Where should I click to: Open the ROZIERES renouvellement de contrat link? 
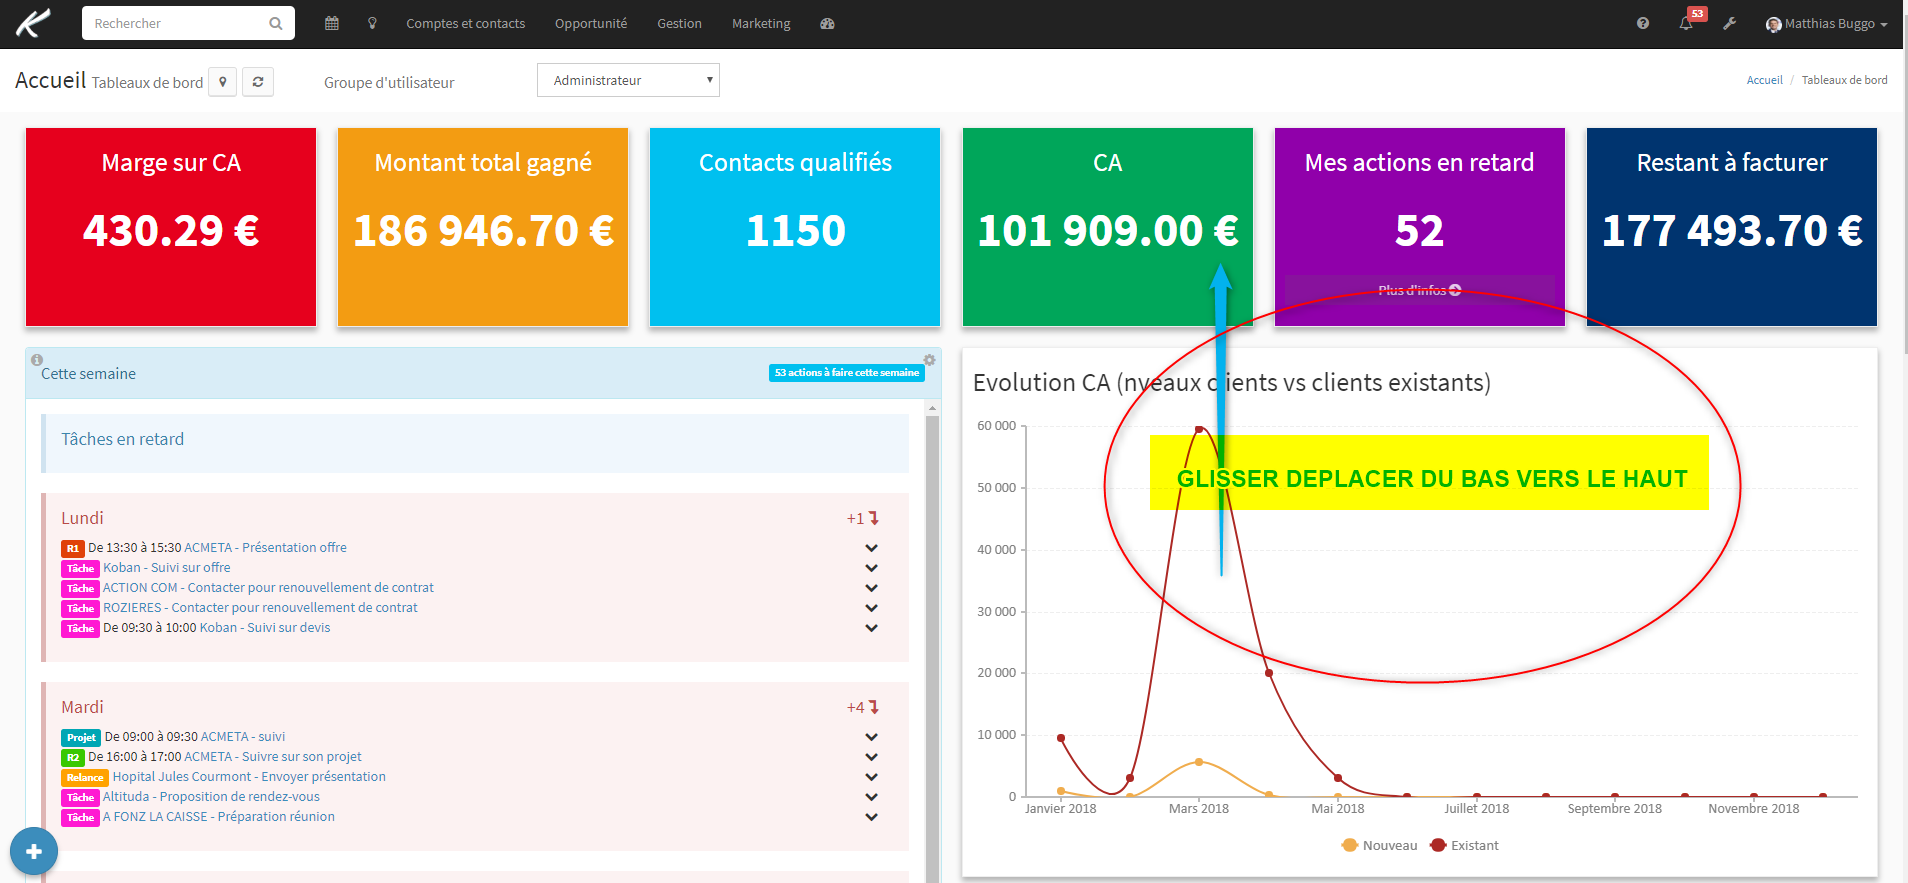(x=260, y=607)
